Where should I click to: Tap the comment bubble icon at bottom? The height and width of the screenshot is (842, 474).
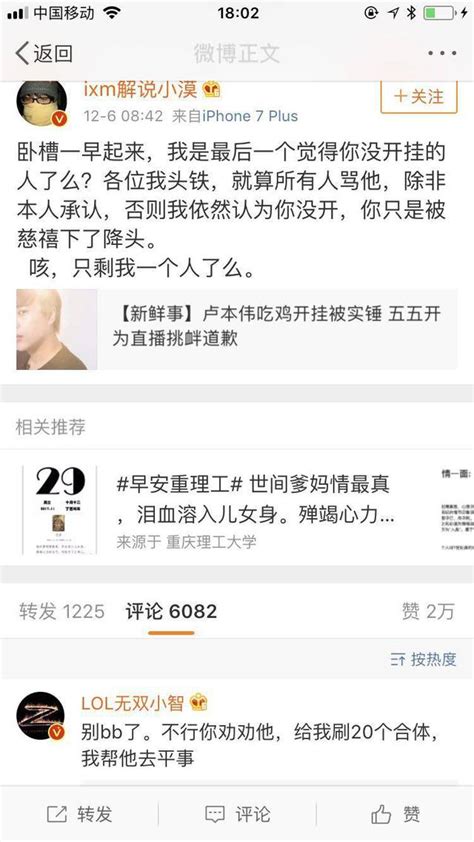[215, 814]
